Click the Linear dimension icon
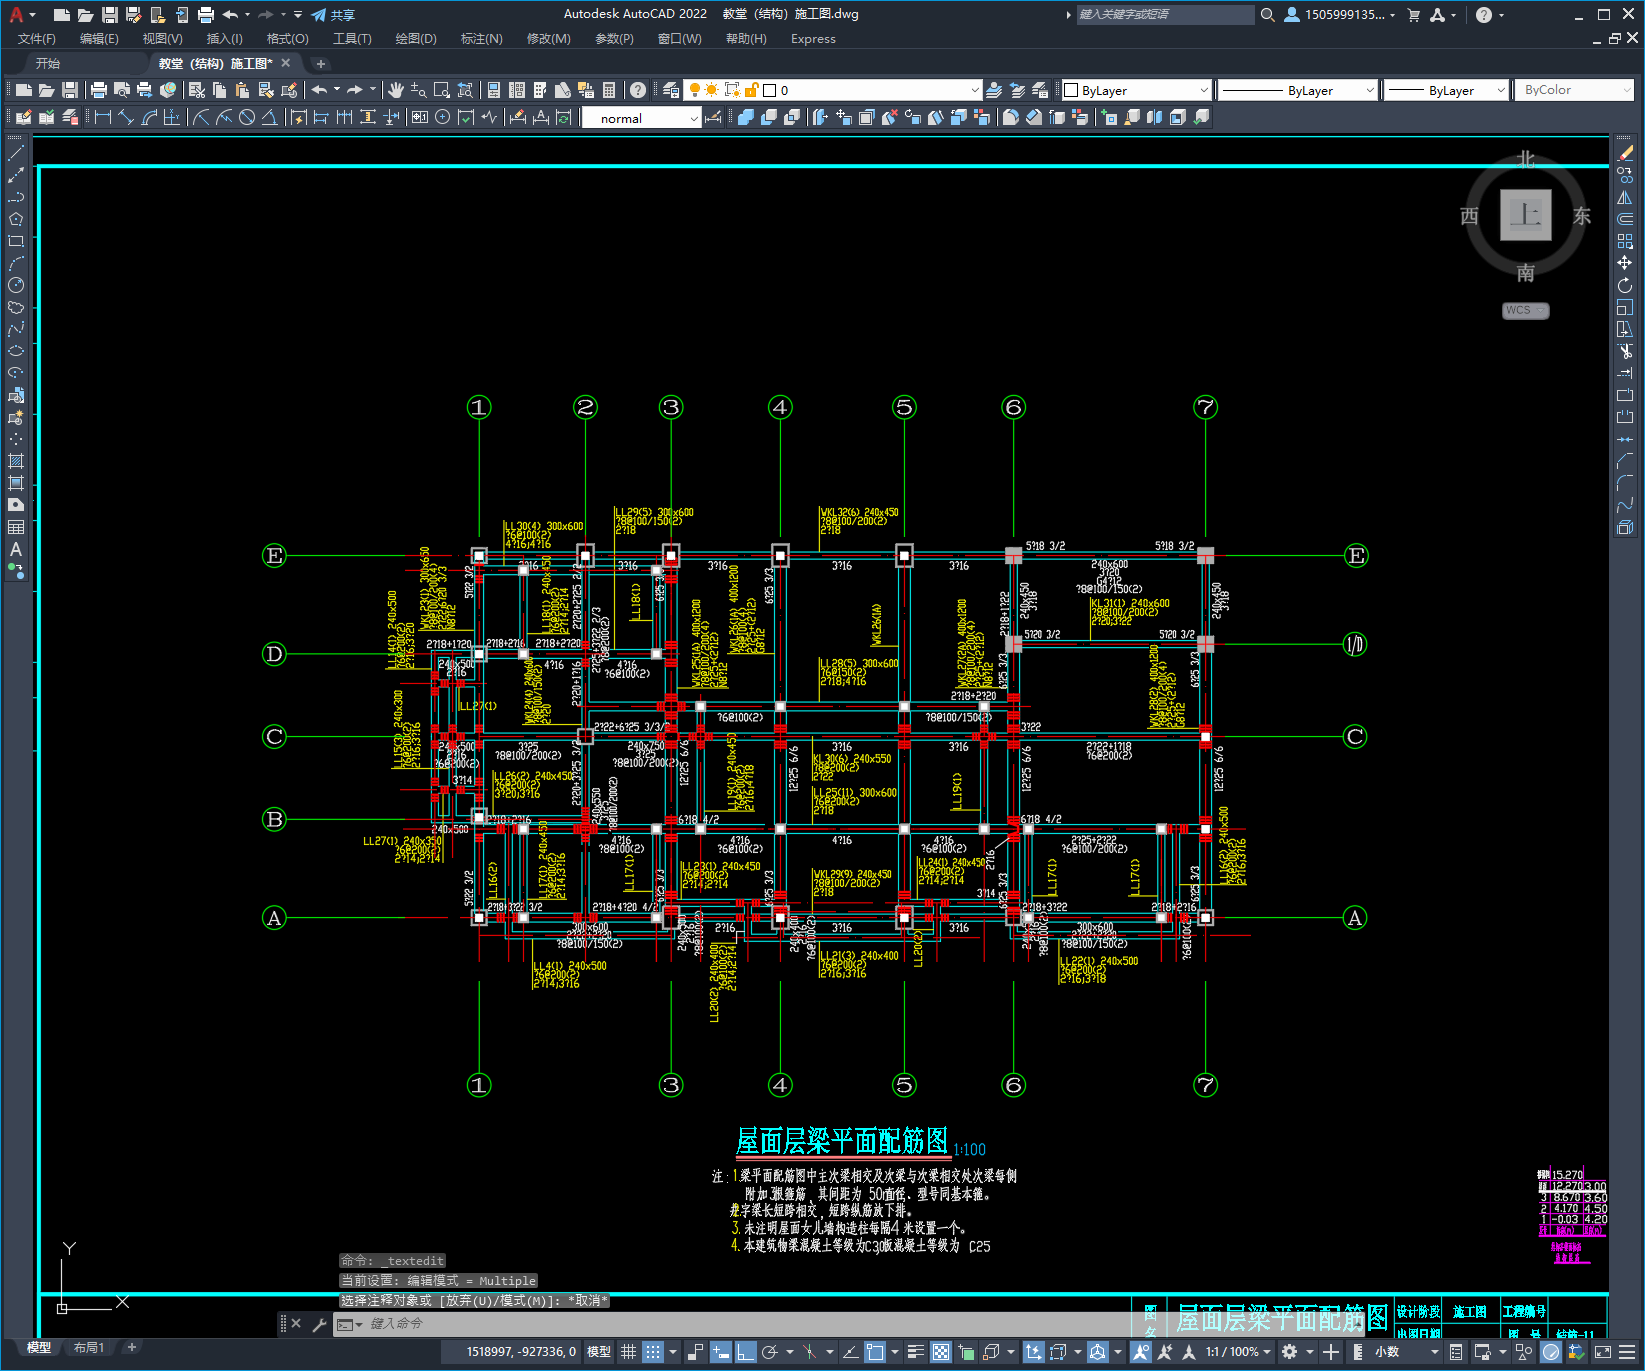 click(x=102, y=117)
